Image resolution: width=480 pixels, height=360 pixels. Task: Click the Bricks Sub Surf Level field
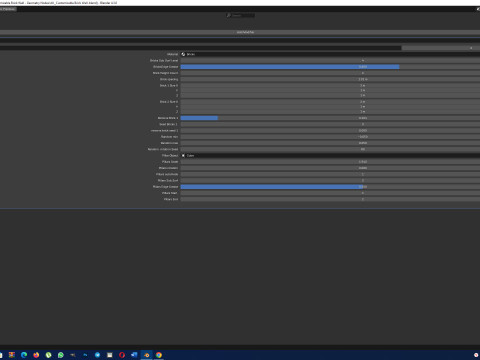330,60
